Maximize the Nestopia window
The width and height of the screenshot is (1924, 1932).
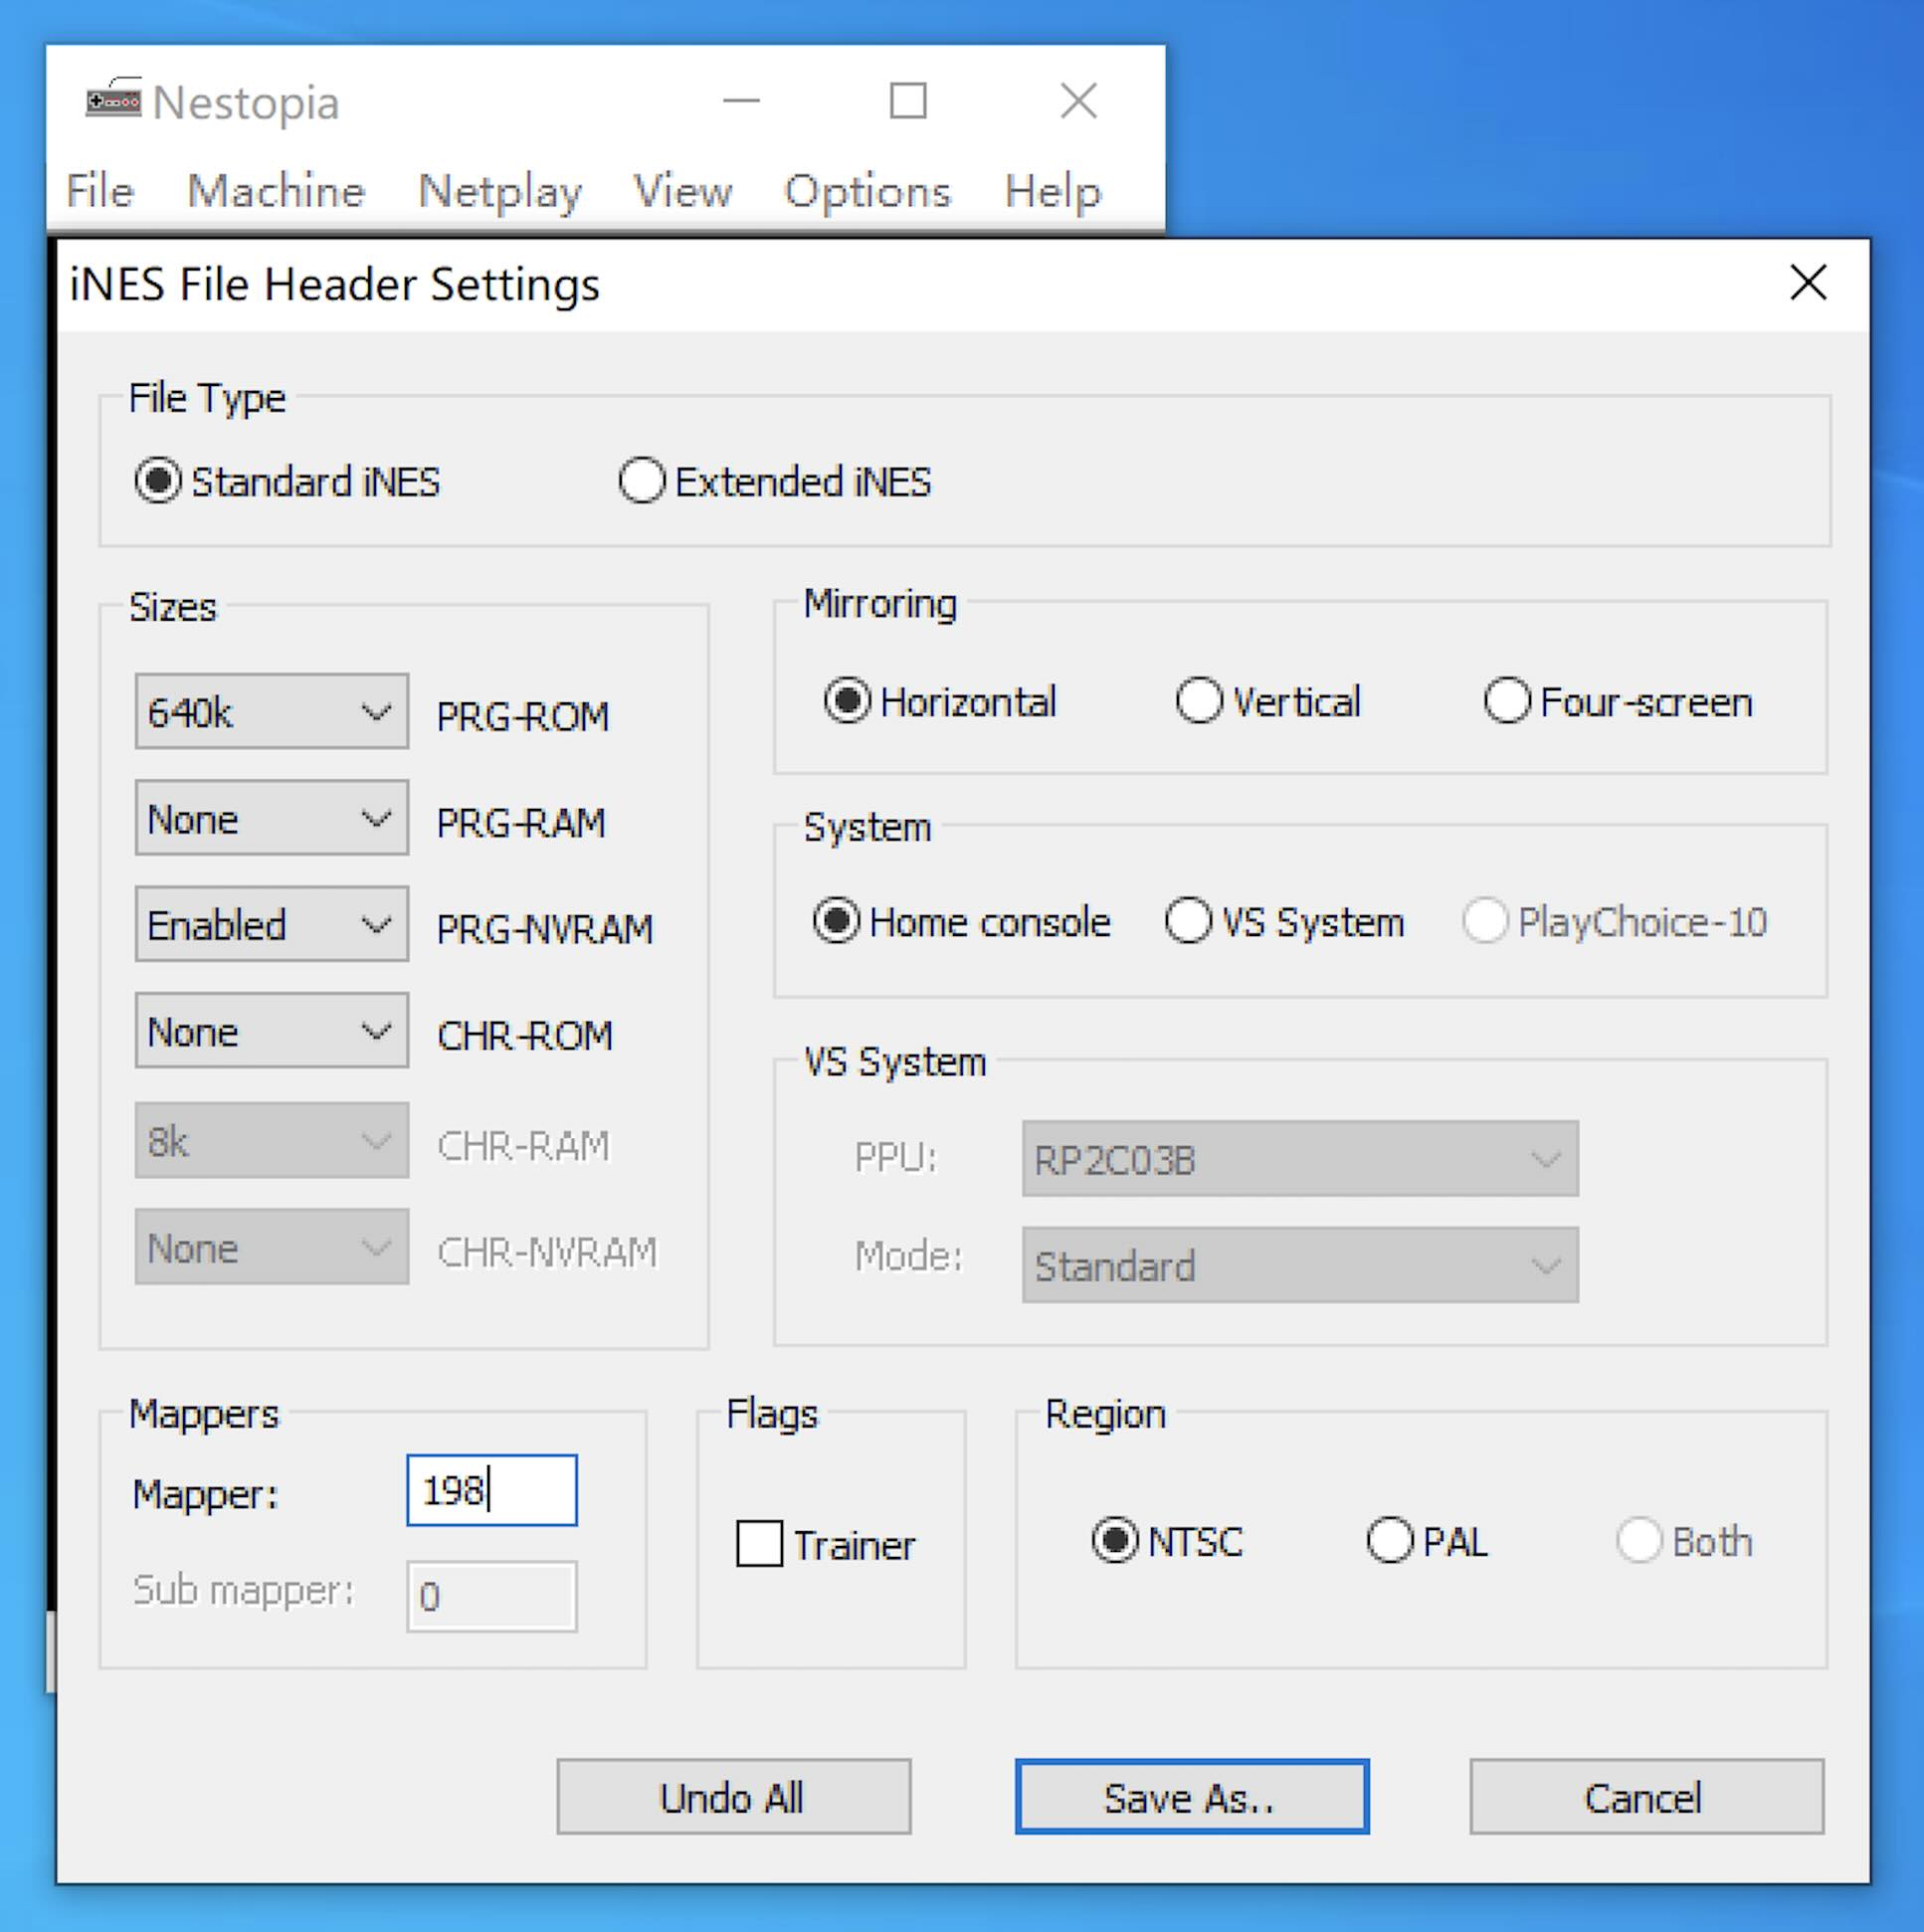click(908, 101)
